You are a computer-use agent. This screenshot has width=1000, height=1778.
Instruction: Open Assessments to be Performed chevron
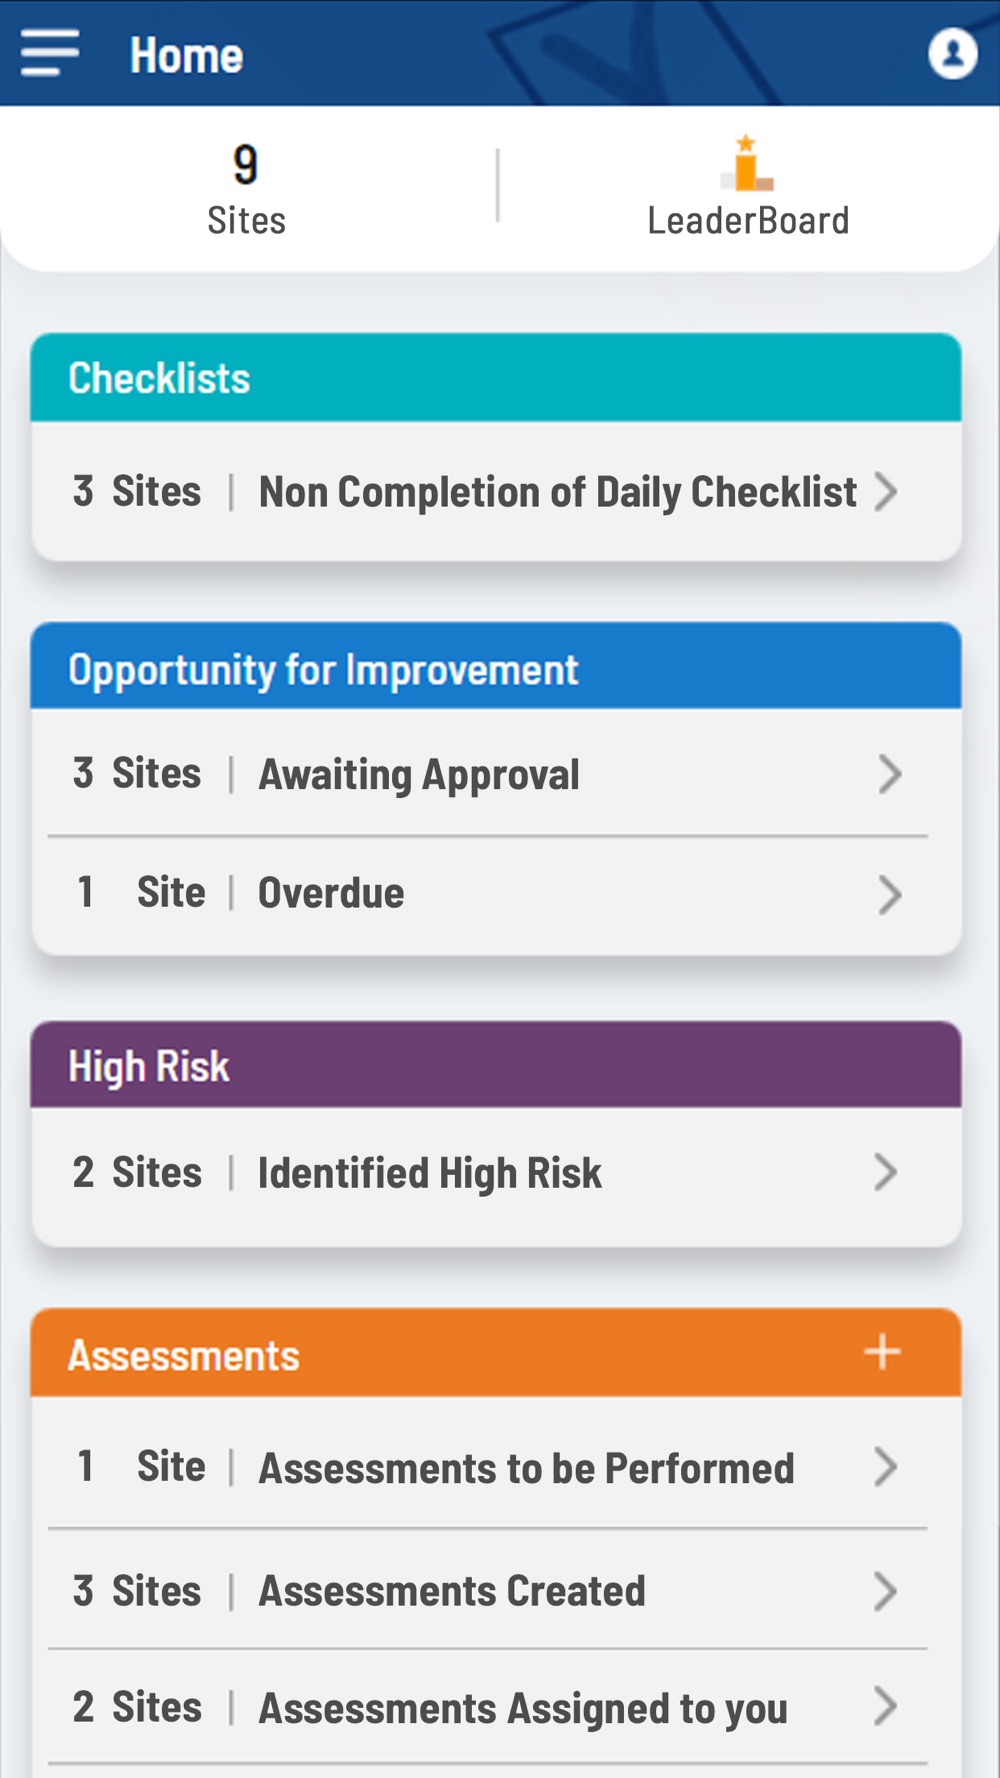tap(886, 1467)
